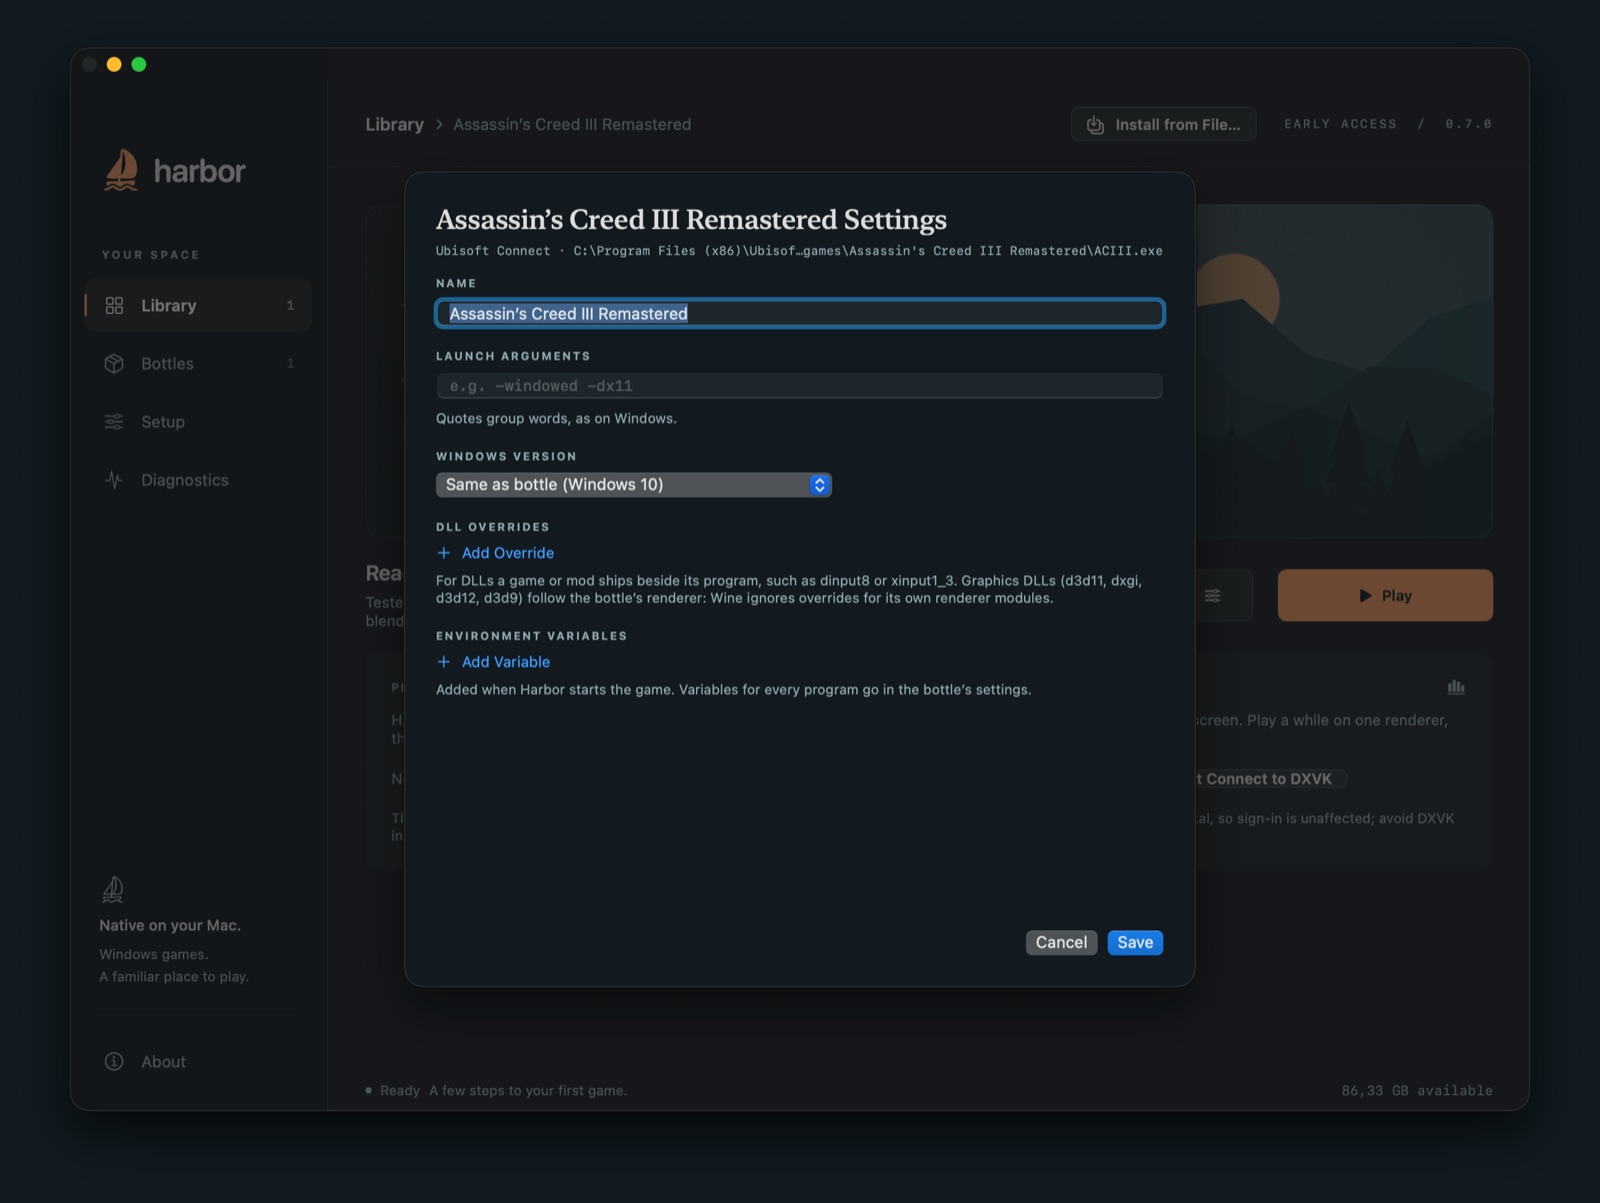Screen dimensions: 1600x1203
Task: Open the Windows Version dropdown
Action: (x=634, y=485)
